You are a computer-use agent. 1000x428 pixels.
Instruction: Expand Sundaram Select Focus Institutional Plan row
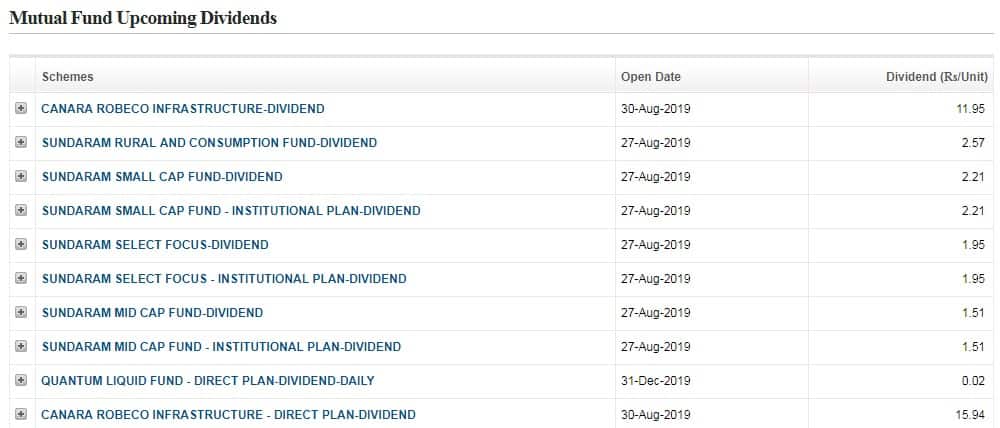[x=21, y=279]
